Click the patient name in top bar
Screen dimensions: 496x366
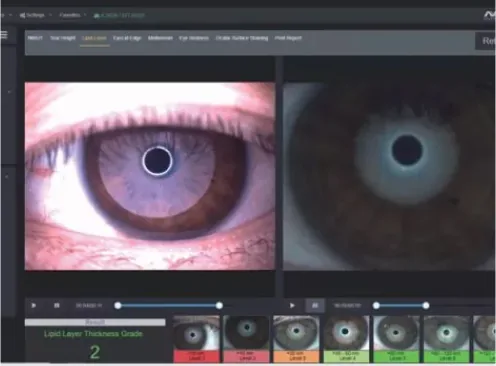[119, 15]
